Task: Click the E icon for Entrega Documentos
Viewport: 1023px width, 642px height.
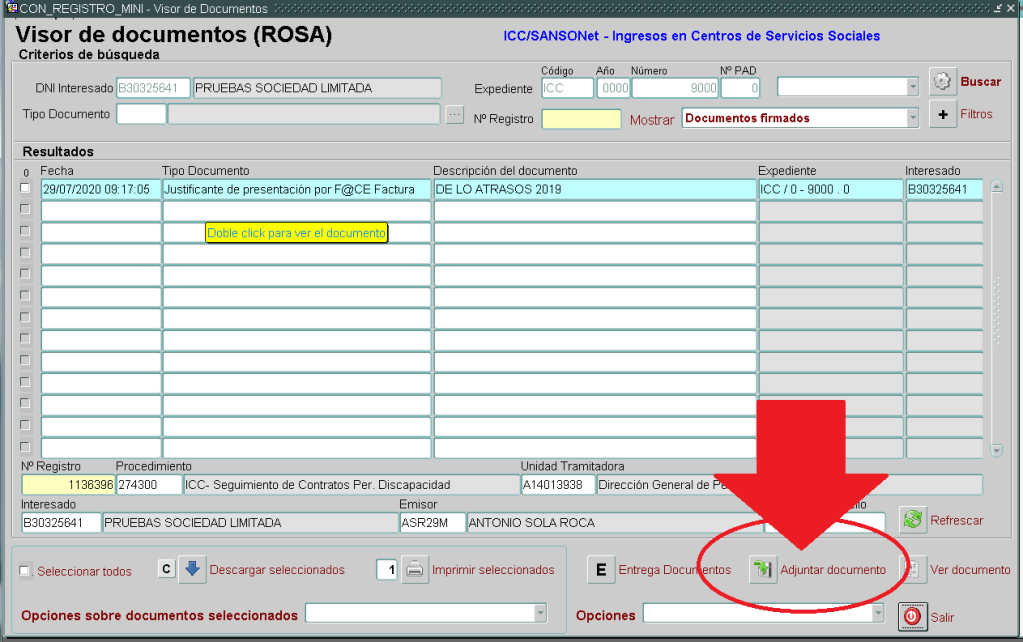Action: tap(600, 570)
